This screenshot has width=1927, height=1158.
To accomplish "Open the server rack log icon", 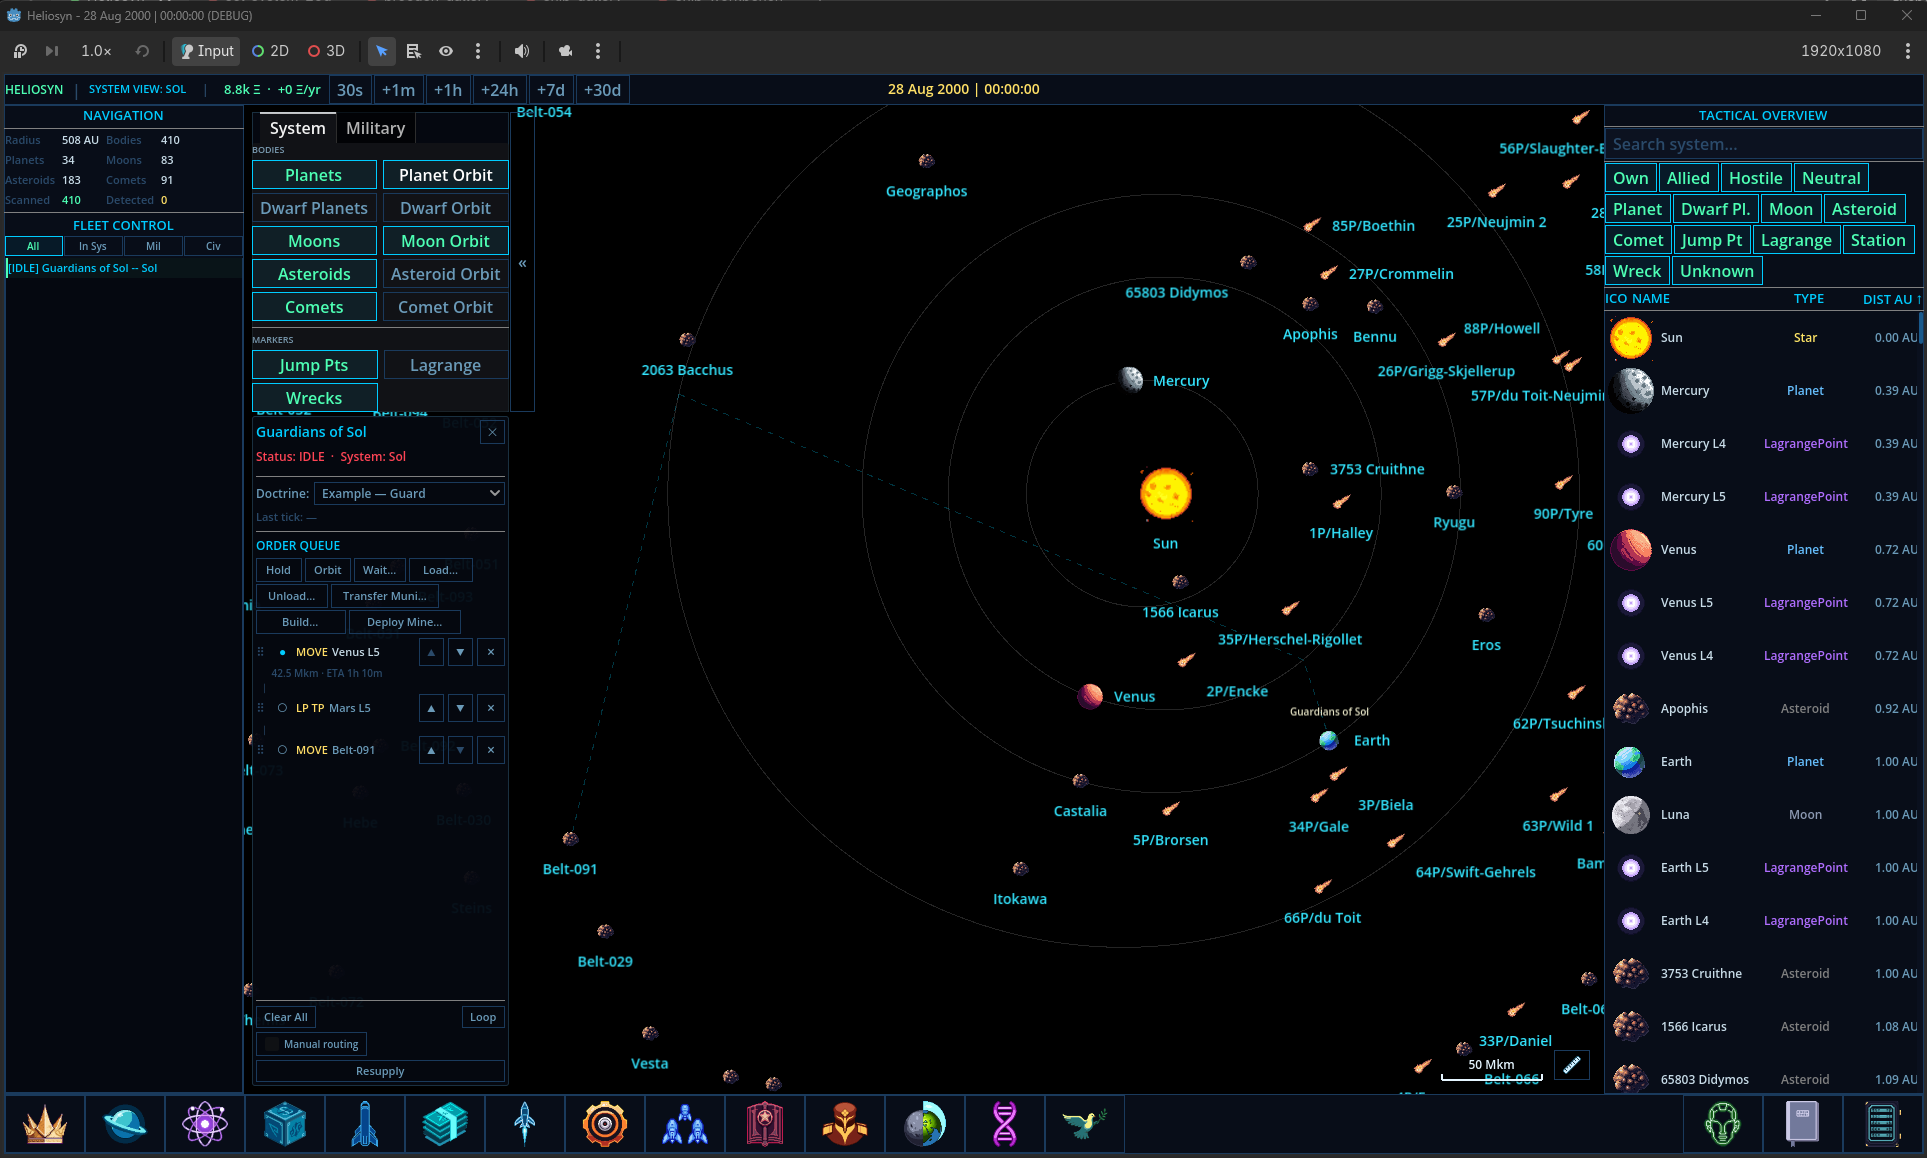I will pyautogui.click(x=1883, y=1124).
